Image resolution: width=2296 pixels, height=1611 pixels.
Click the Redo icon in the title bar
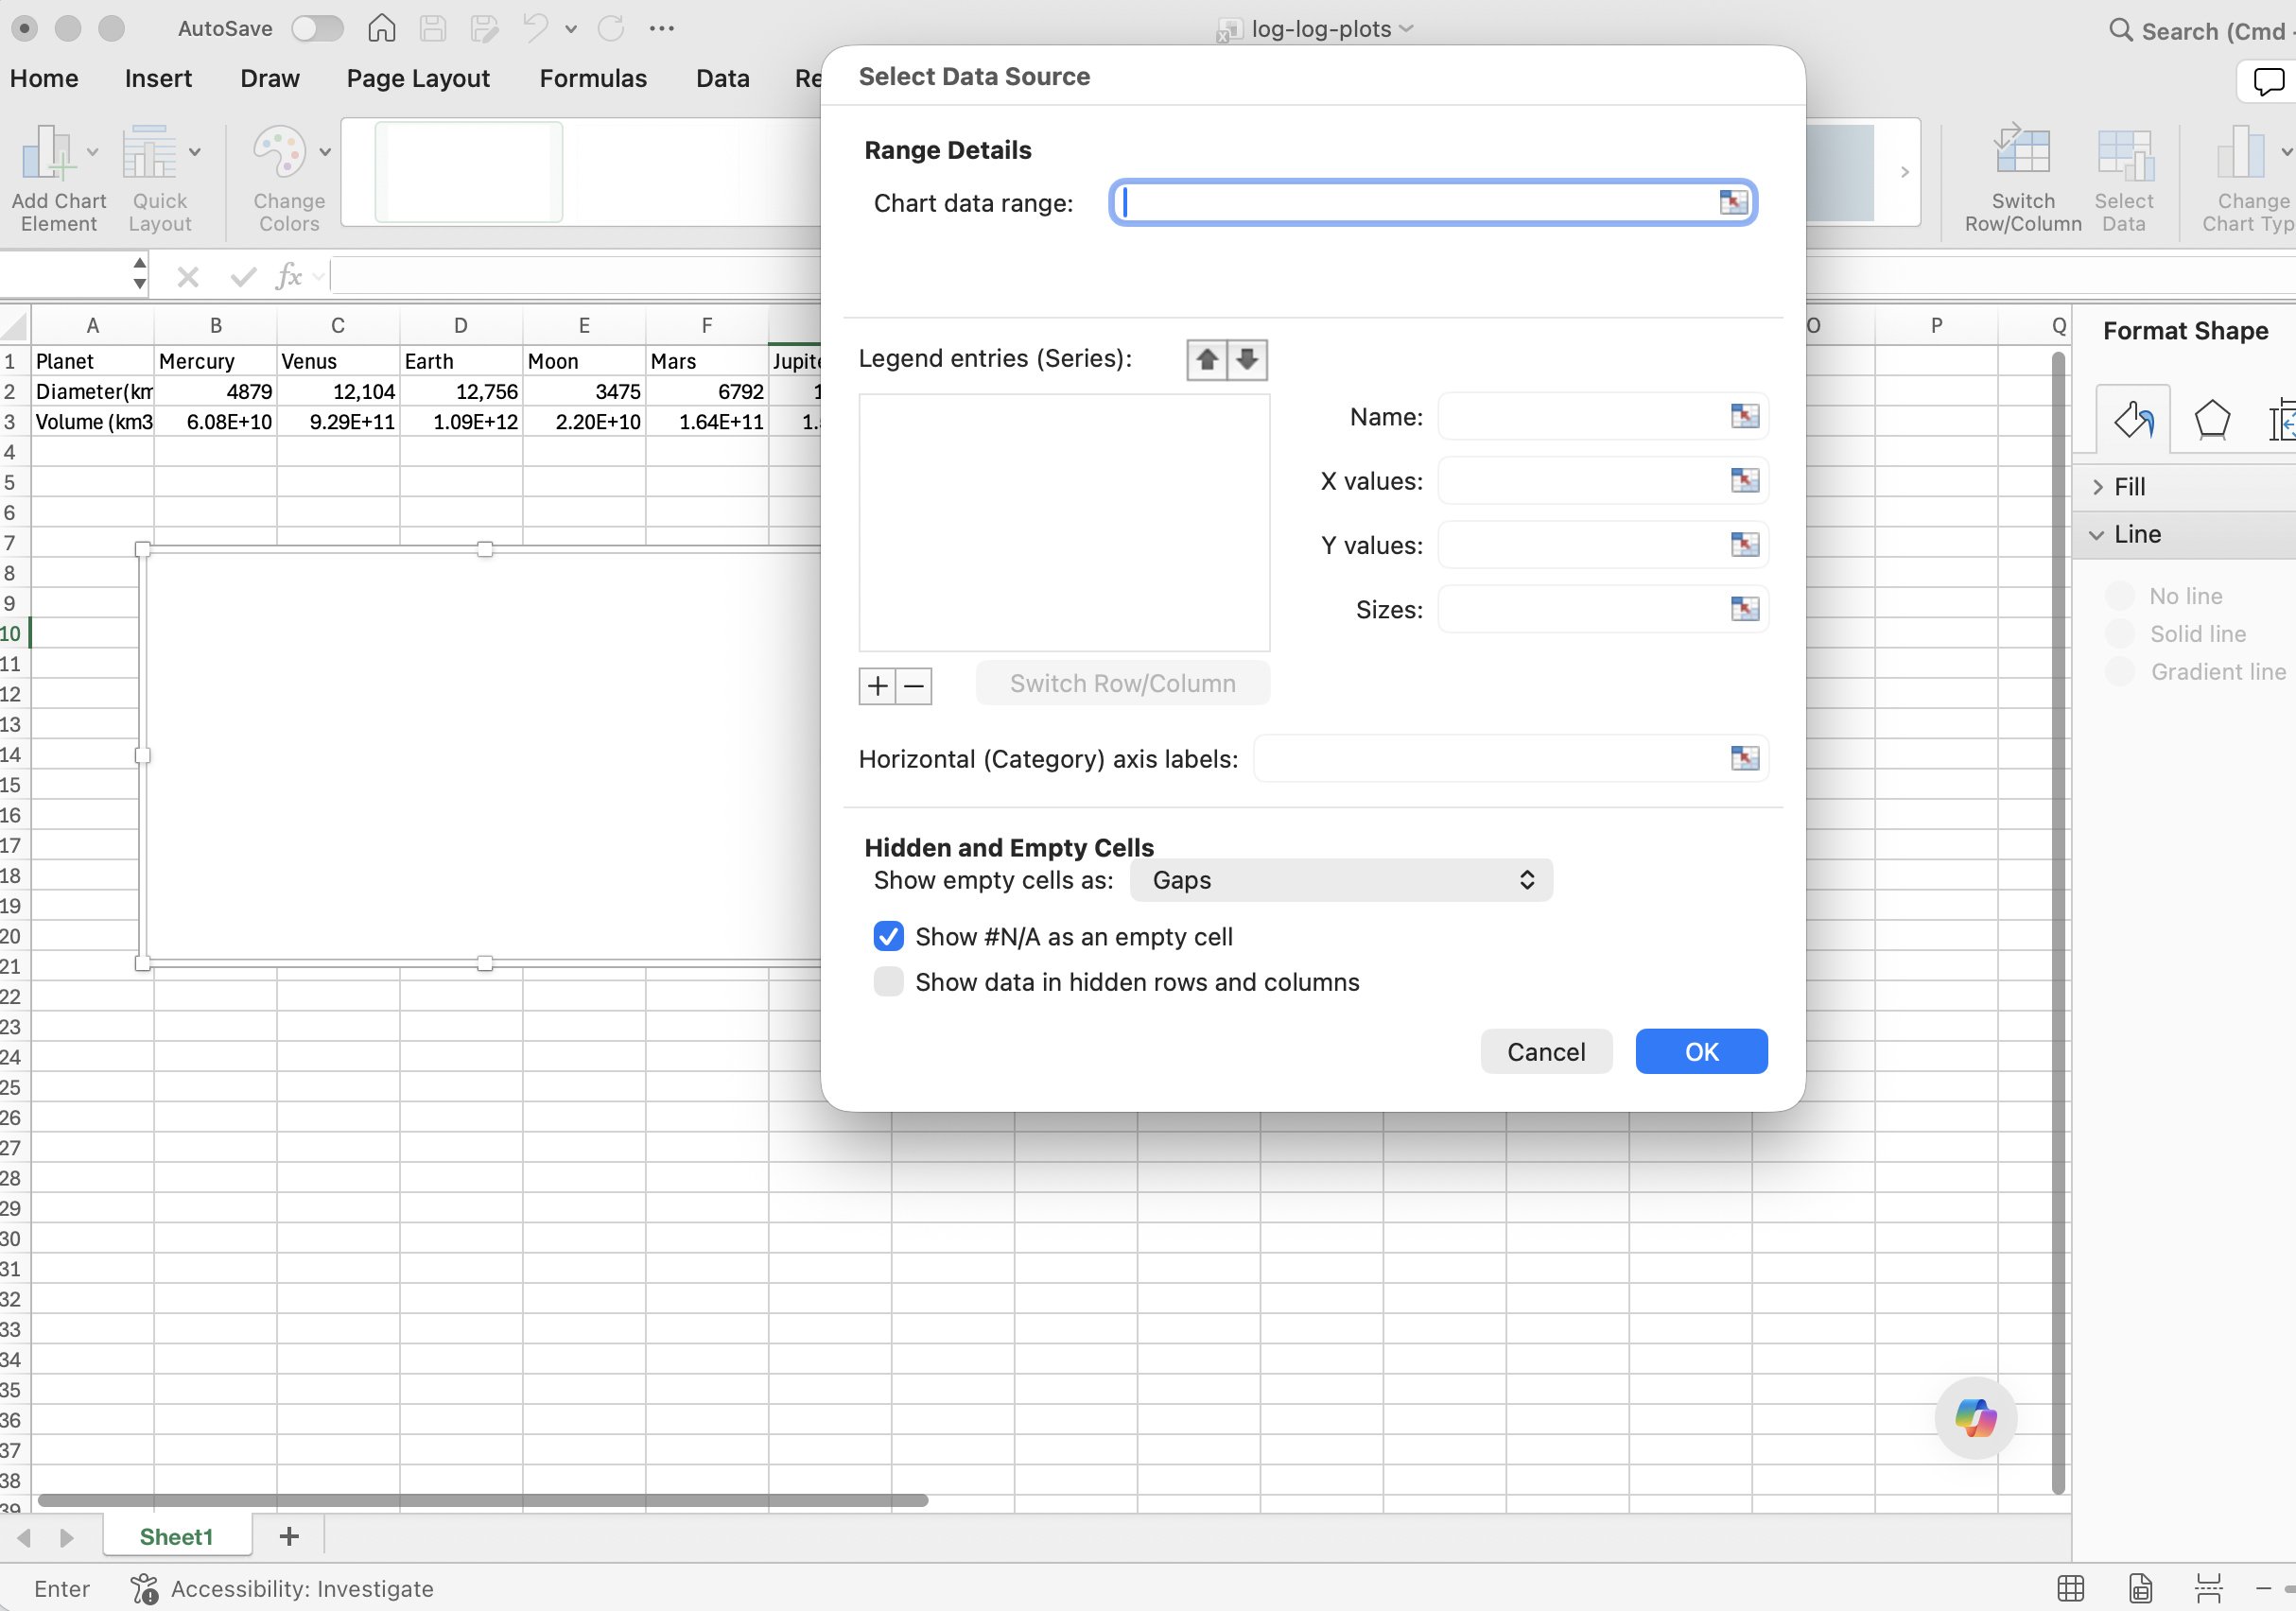pyautogui.click(x=611, y=28)
